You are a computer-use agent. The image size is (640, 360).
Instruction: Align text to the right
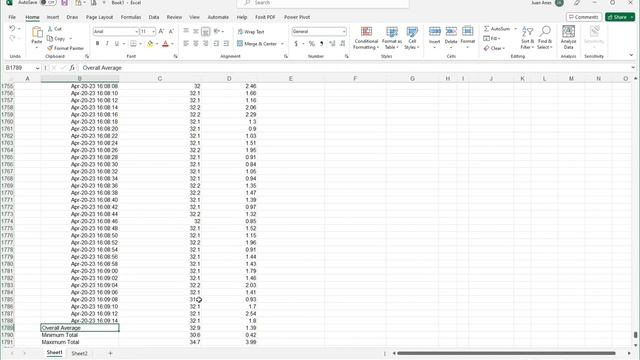click(206, 44)
